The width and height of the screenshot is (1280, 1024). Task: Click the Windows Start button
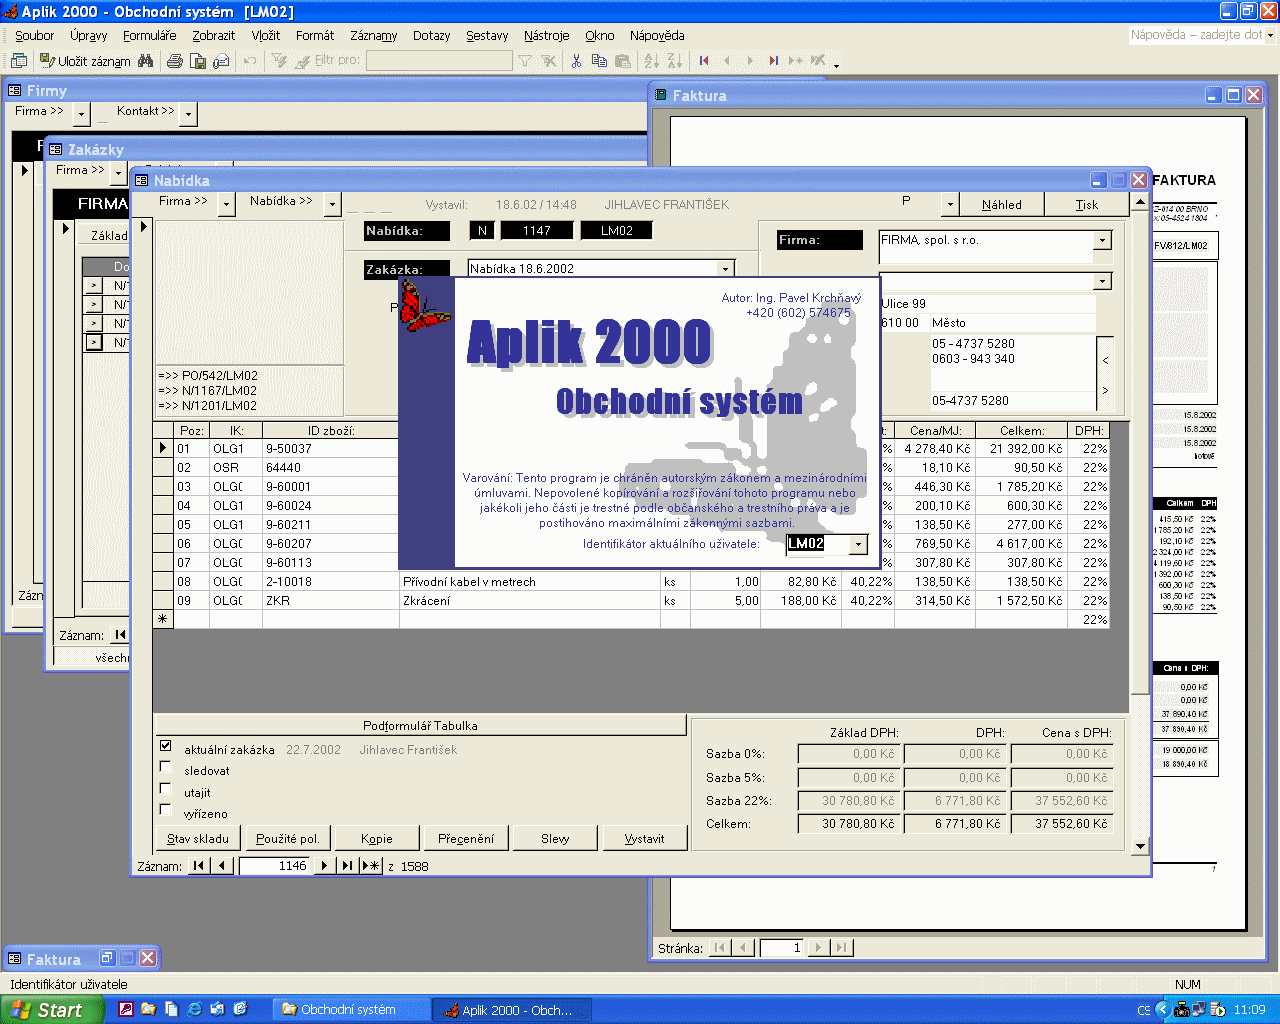(50, 1010)
